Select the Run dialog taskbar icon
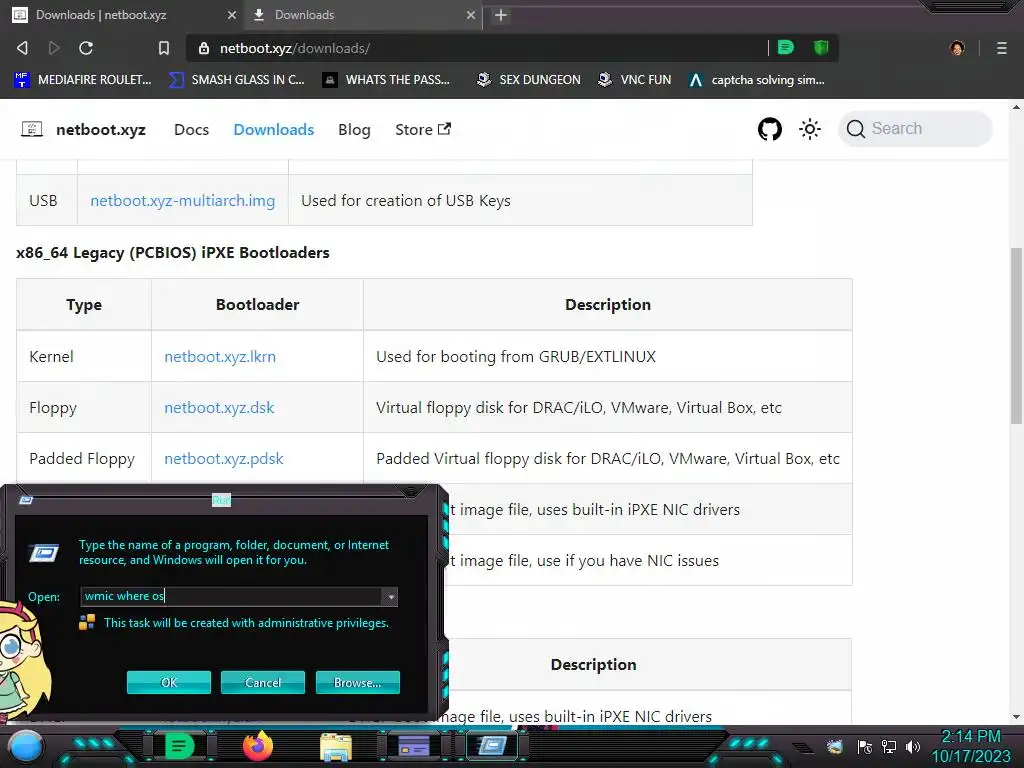Screen dimensions: 1024x768 492,746
